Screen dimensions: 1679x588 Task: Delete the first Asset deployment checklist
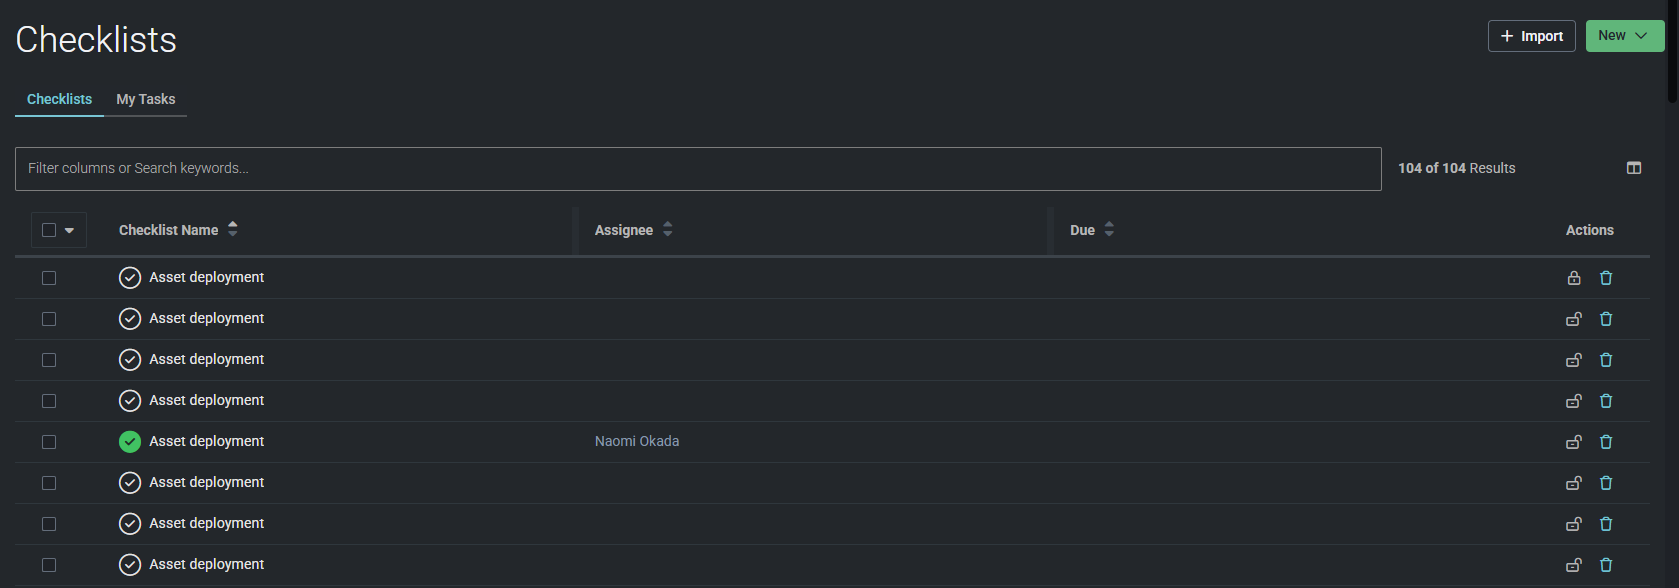[x=1605, y=278]
